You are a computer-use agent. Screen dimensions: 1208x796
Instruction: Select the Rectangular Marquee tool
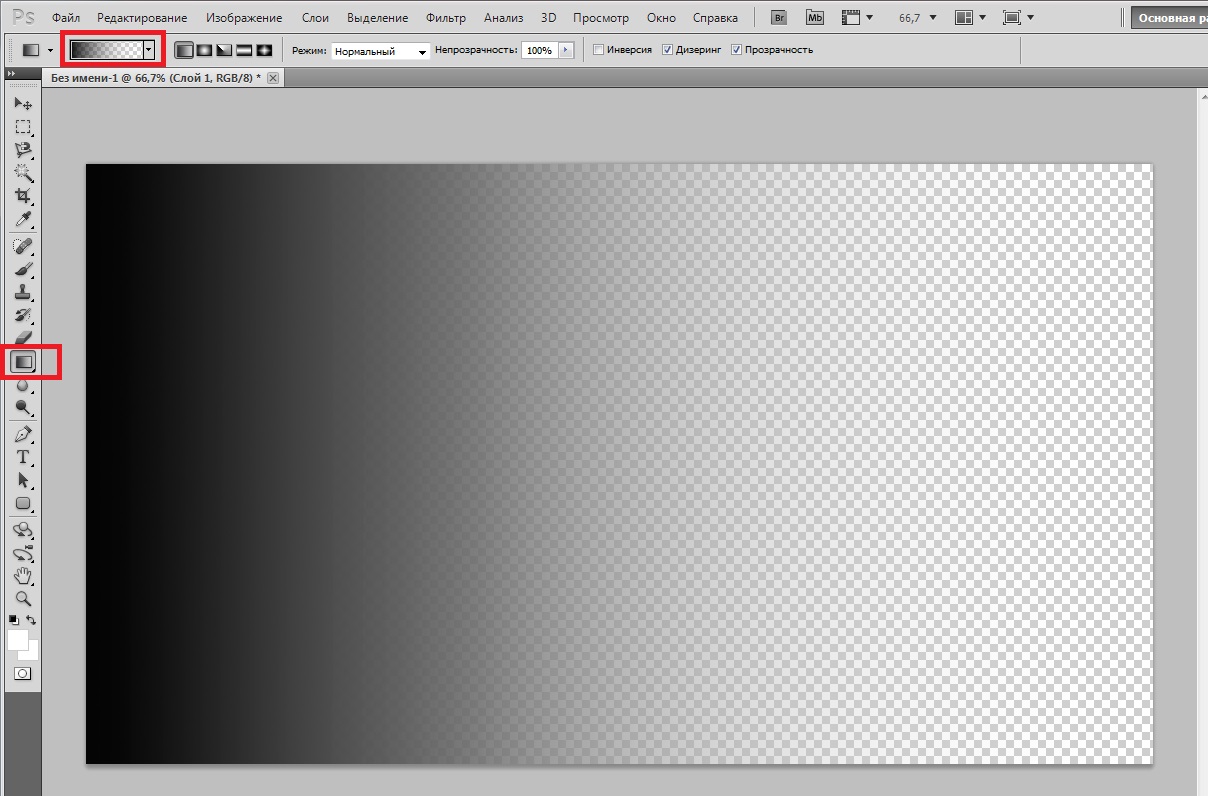pyautogui.click(x=22, y=127)
